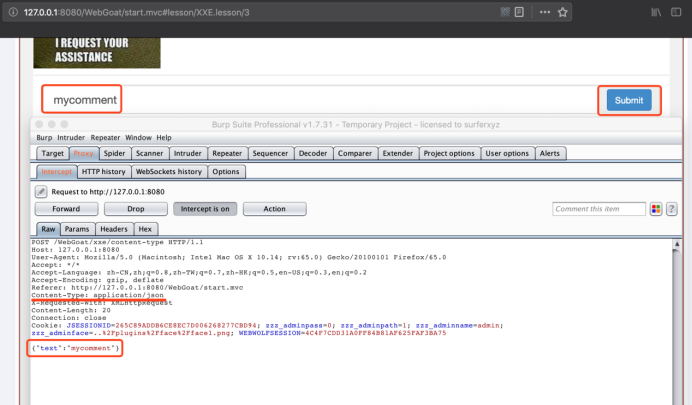The width and height of the screenshot is (692, 405).
Task: Open the Extender tab
Action: click(398, 153)
